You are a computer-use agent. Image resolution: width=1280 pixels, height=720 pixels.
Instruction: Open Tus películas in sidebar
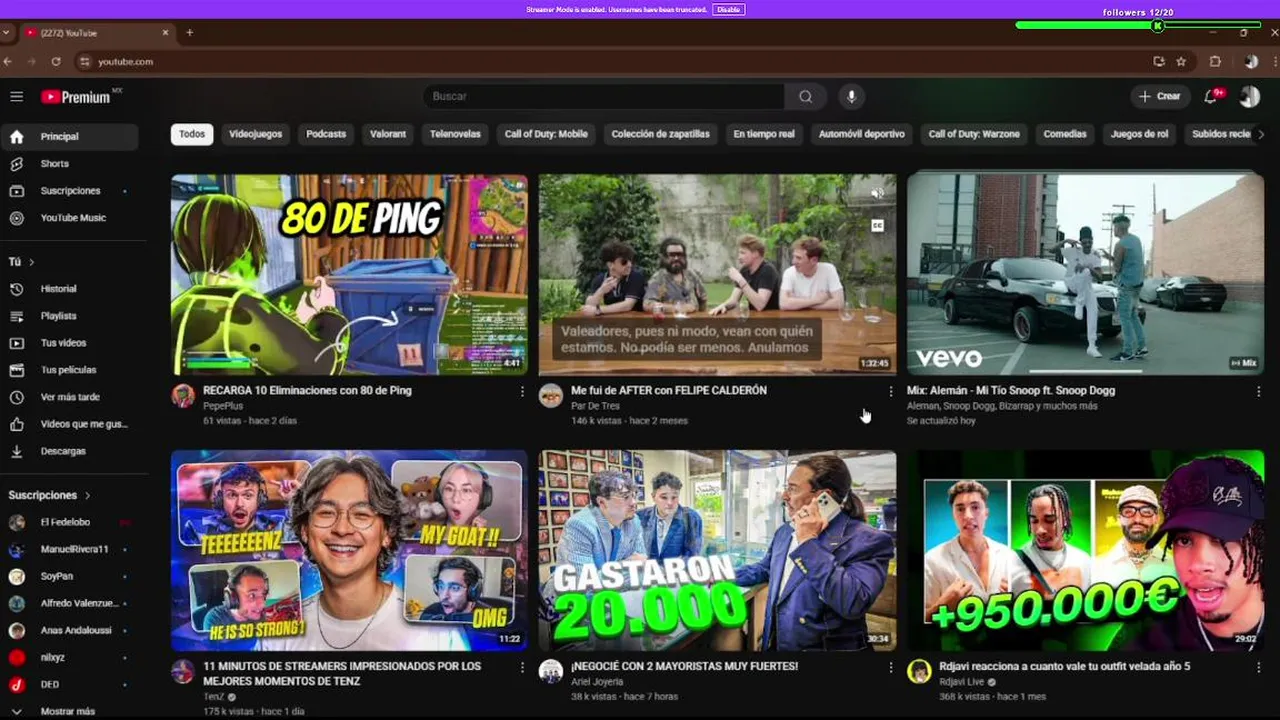tap(70, 369)
